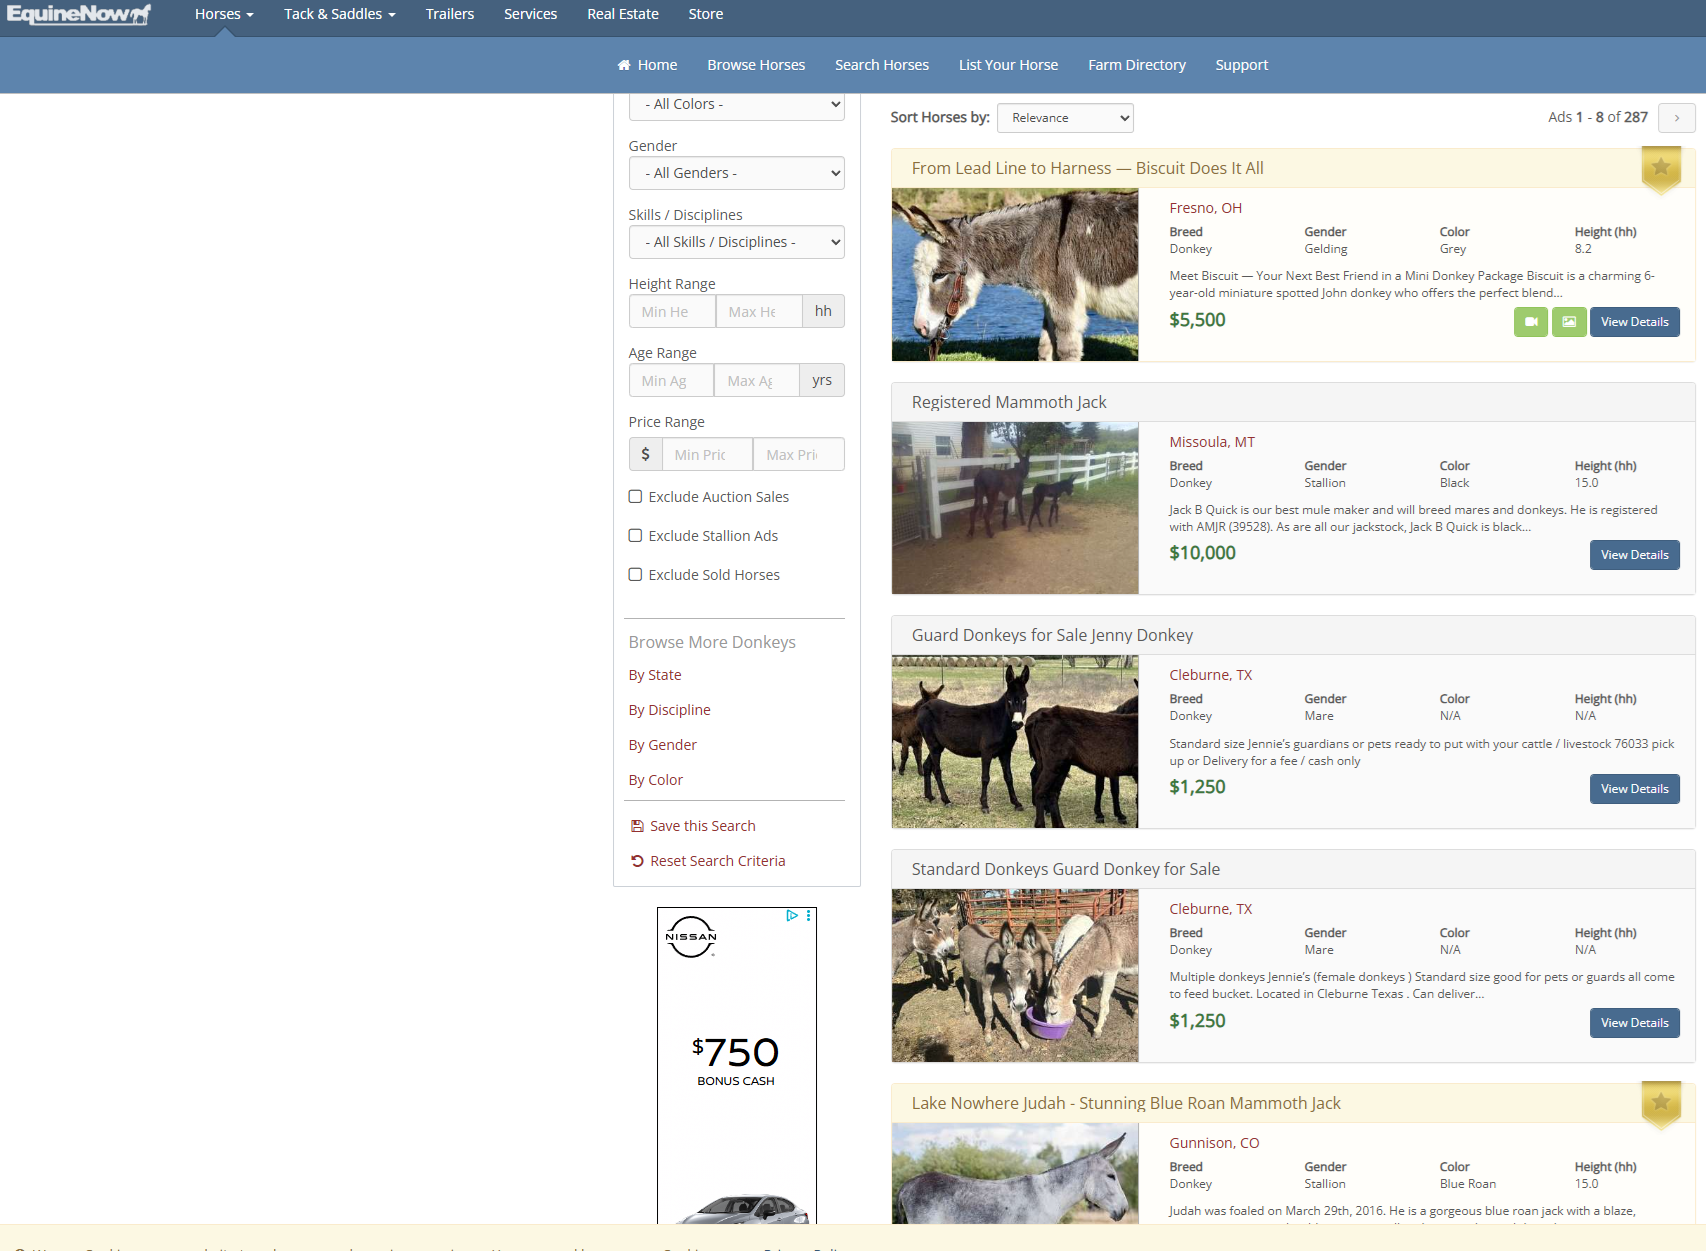View details of Guard Donkeys Jenny Donkey listing

click(1635, 789)
